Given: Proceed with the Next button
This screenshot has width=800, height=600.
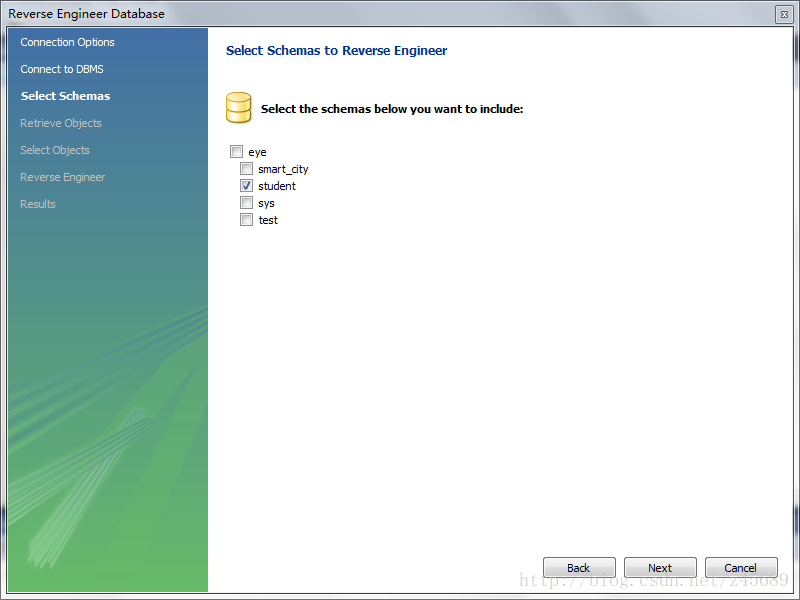Looking at the screenshot, I should [660, 567].
